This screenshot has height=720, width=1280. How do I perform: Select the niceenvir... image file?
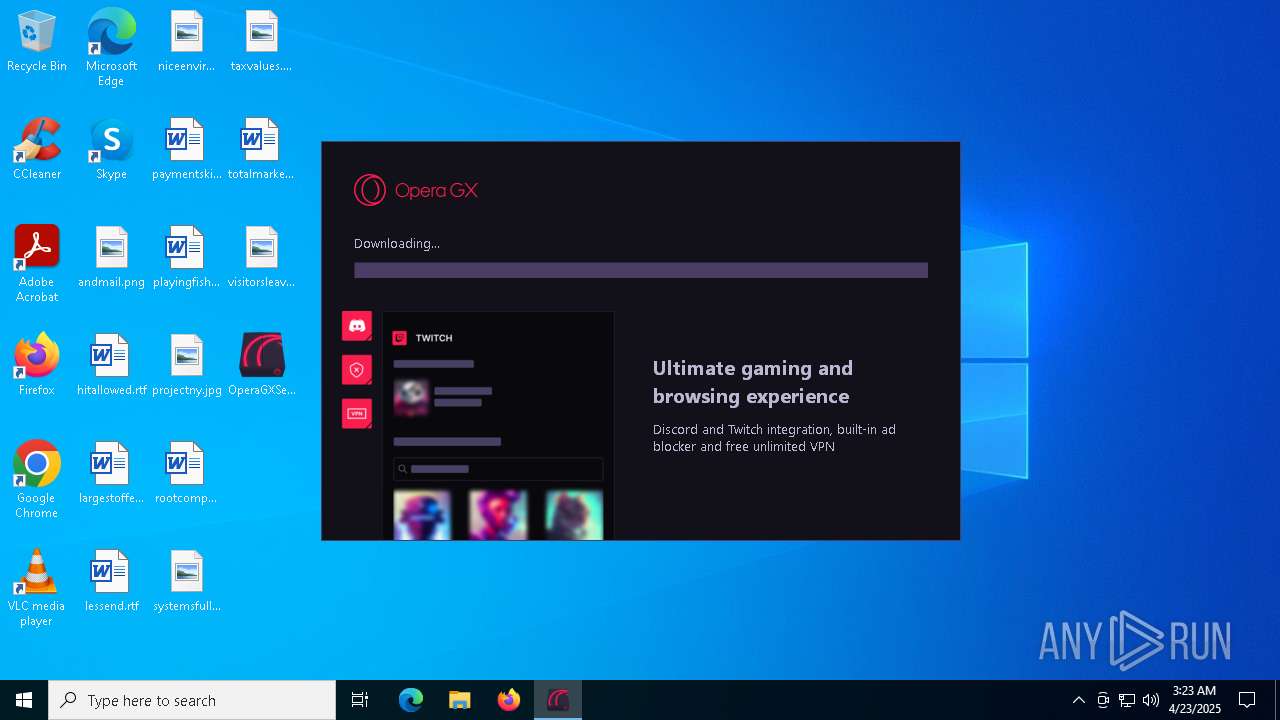[186, 42]
